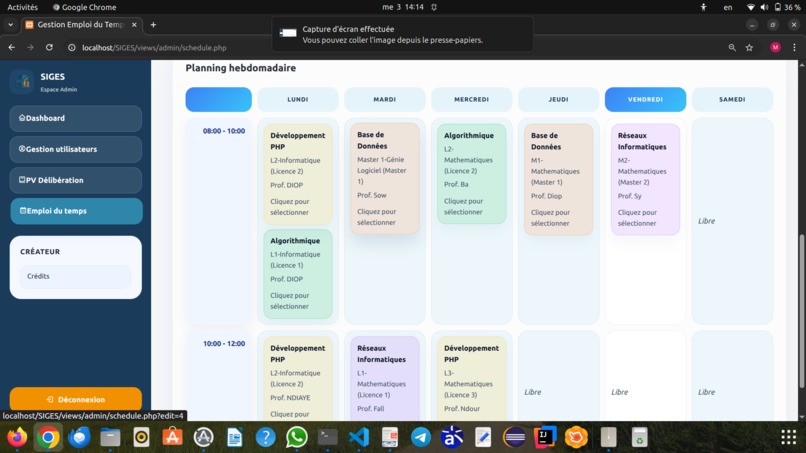
Task: Launch WhatsApp from the dock
Action: 297,438
